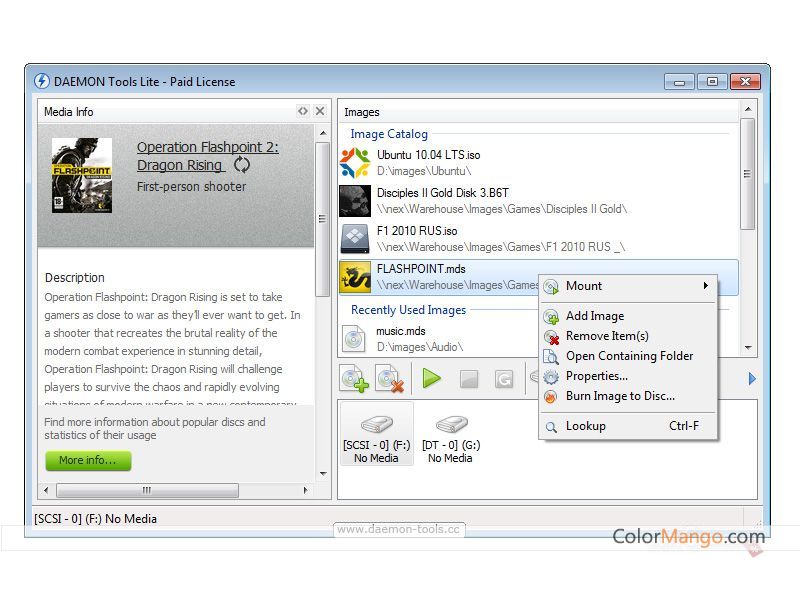Add an image using the green plus disc icon
The height and width of the screenshot is (600, 800).
pos(355,378)
